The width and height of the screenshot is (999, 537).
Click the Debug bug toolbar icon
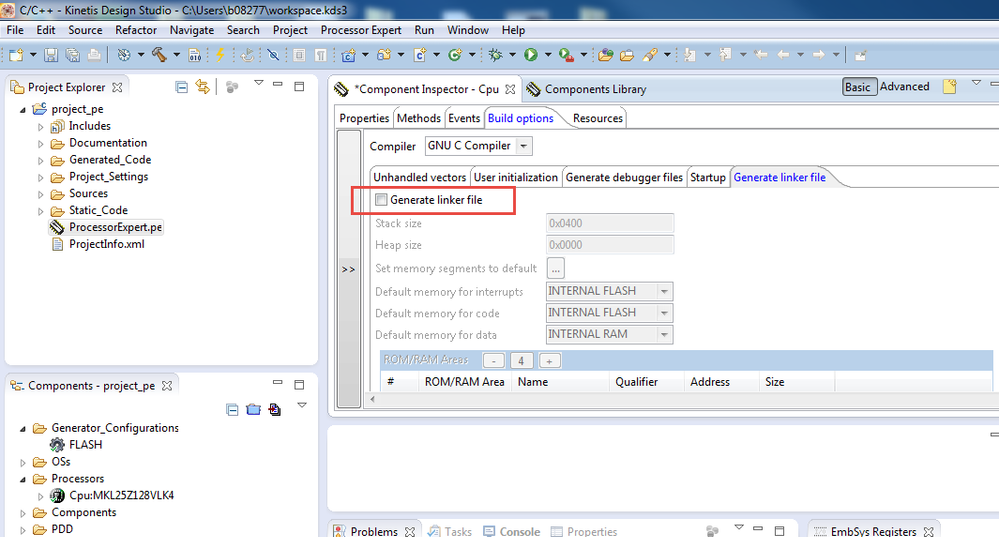point(495,55)
